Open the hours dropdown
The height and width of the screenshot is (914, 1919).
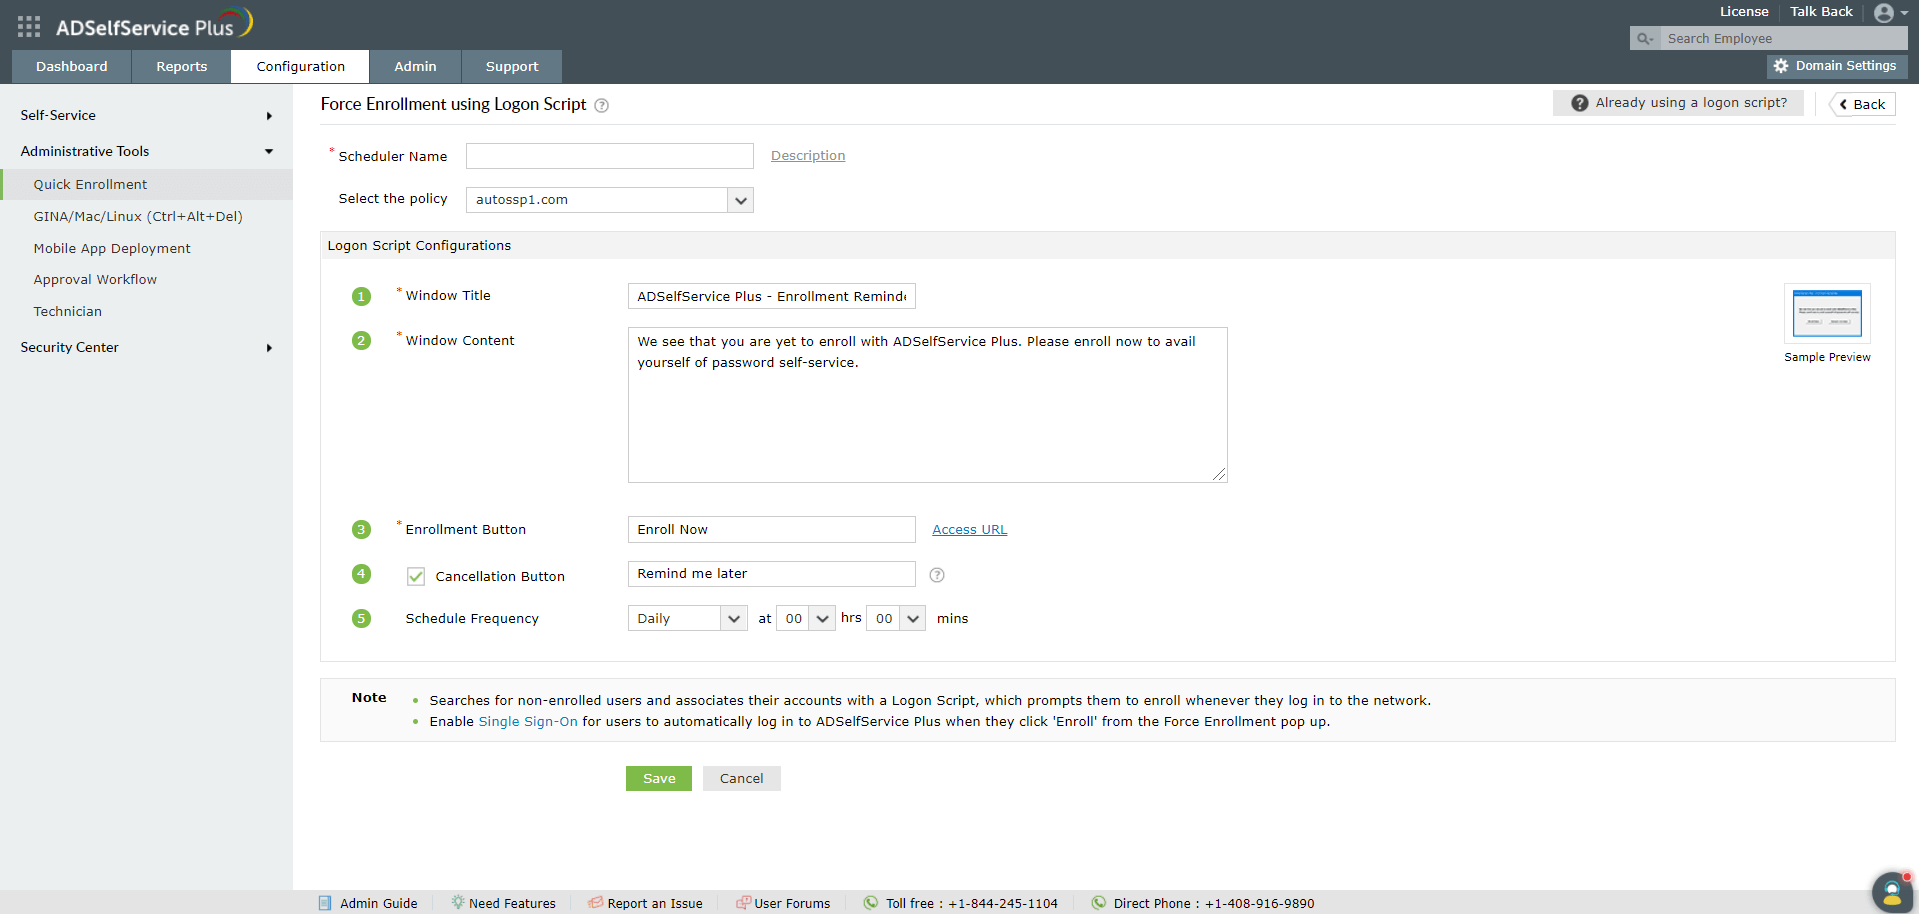[x=806, y=619]
